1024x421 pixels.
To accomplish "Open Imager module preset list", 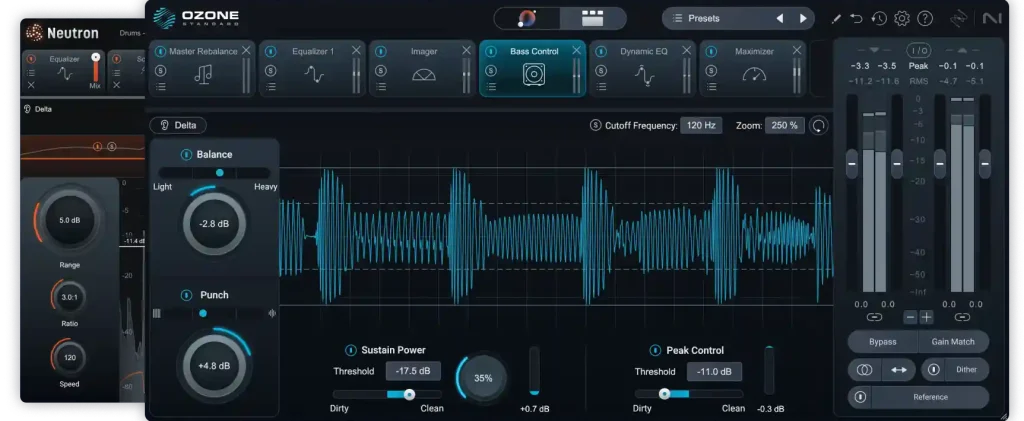I will click(380, 86).
